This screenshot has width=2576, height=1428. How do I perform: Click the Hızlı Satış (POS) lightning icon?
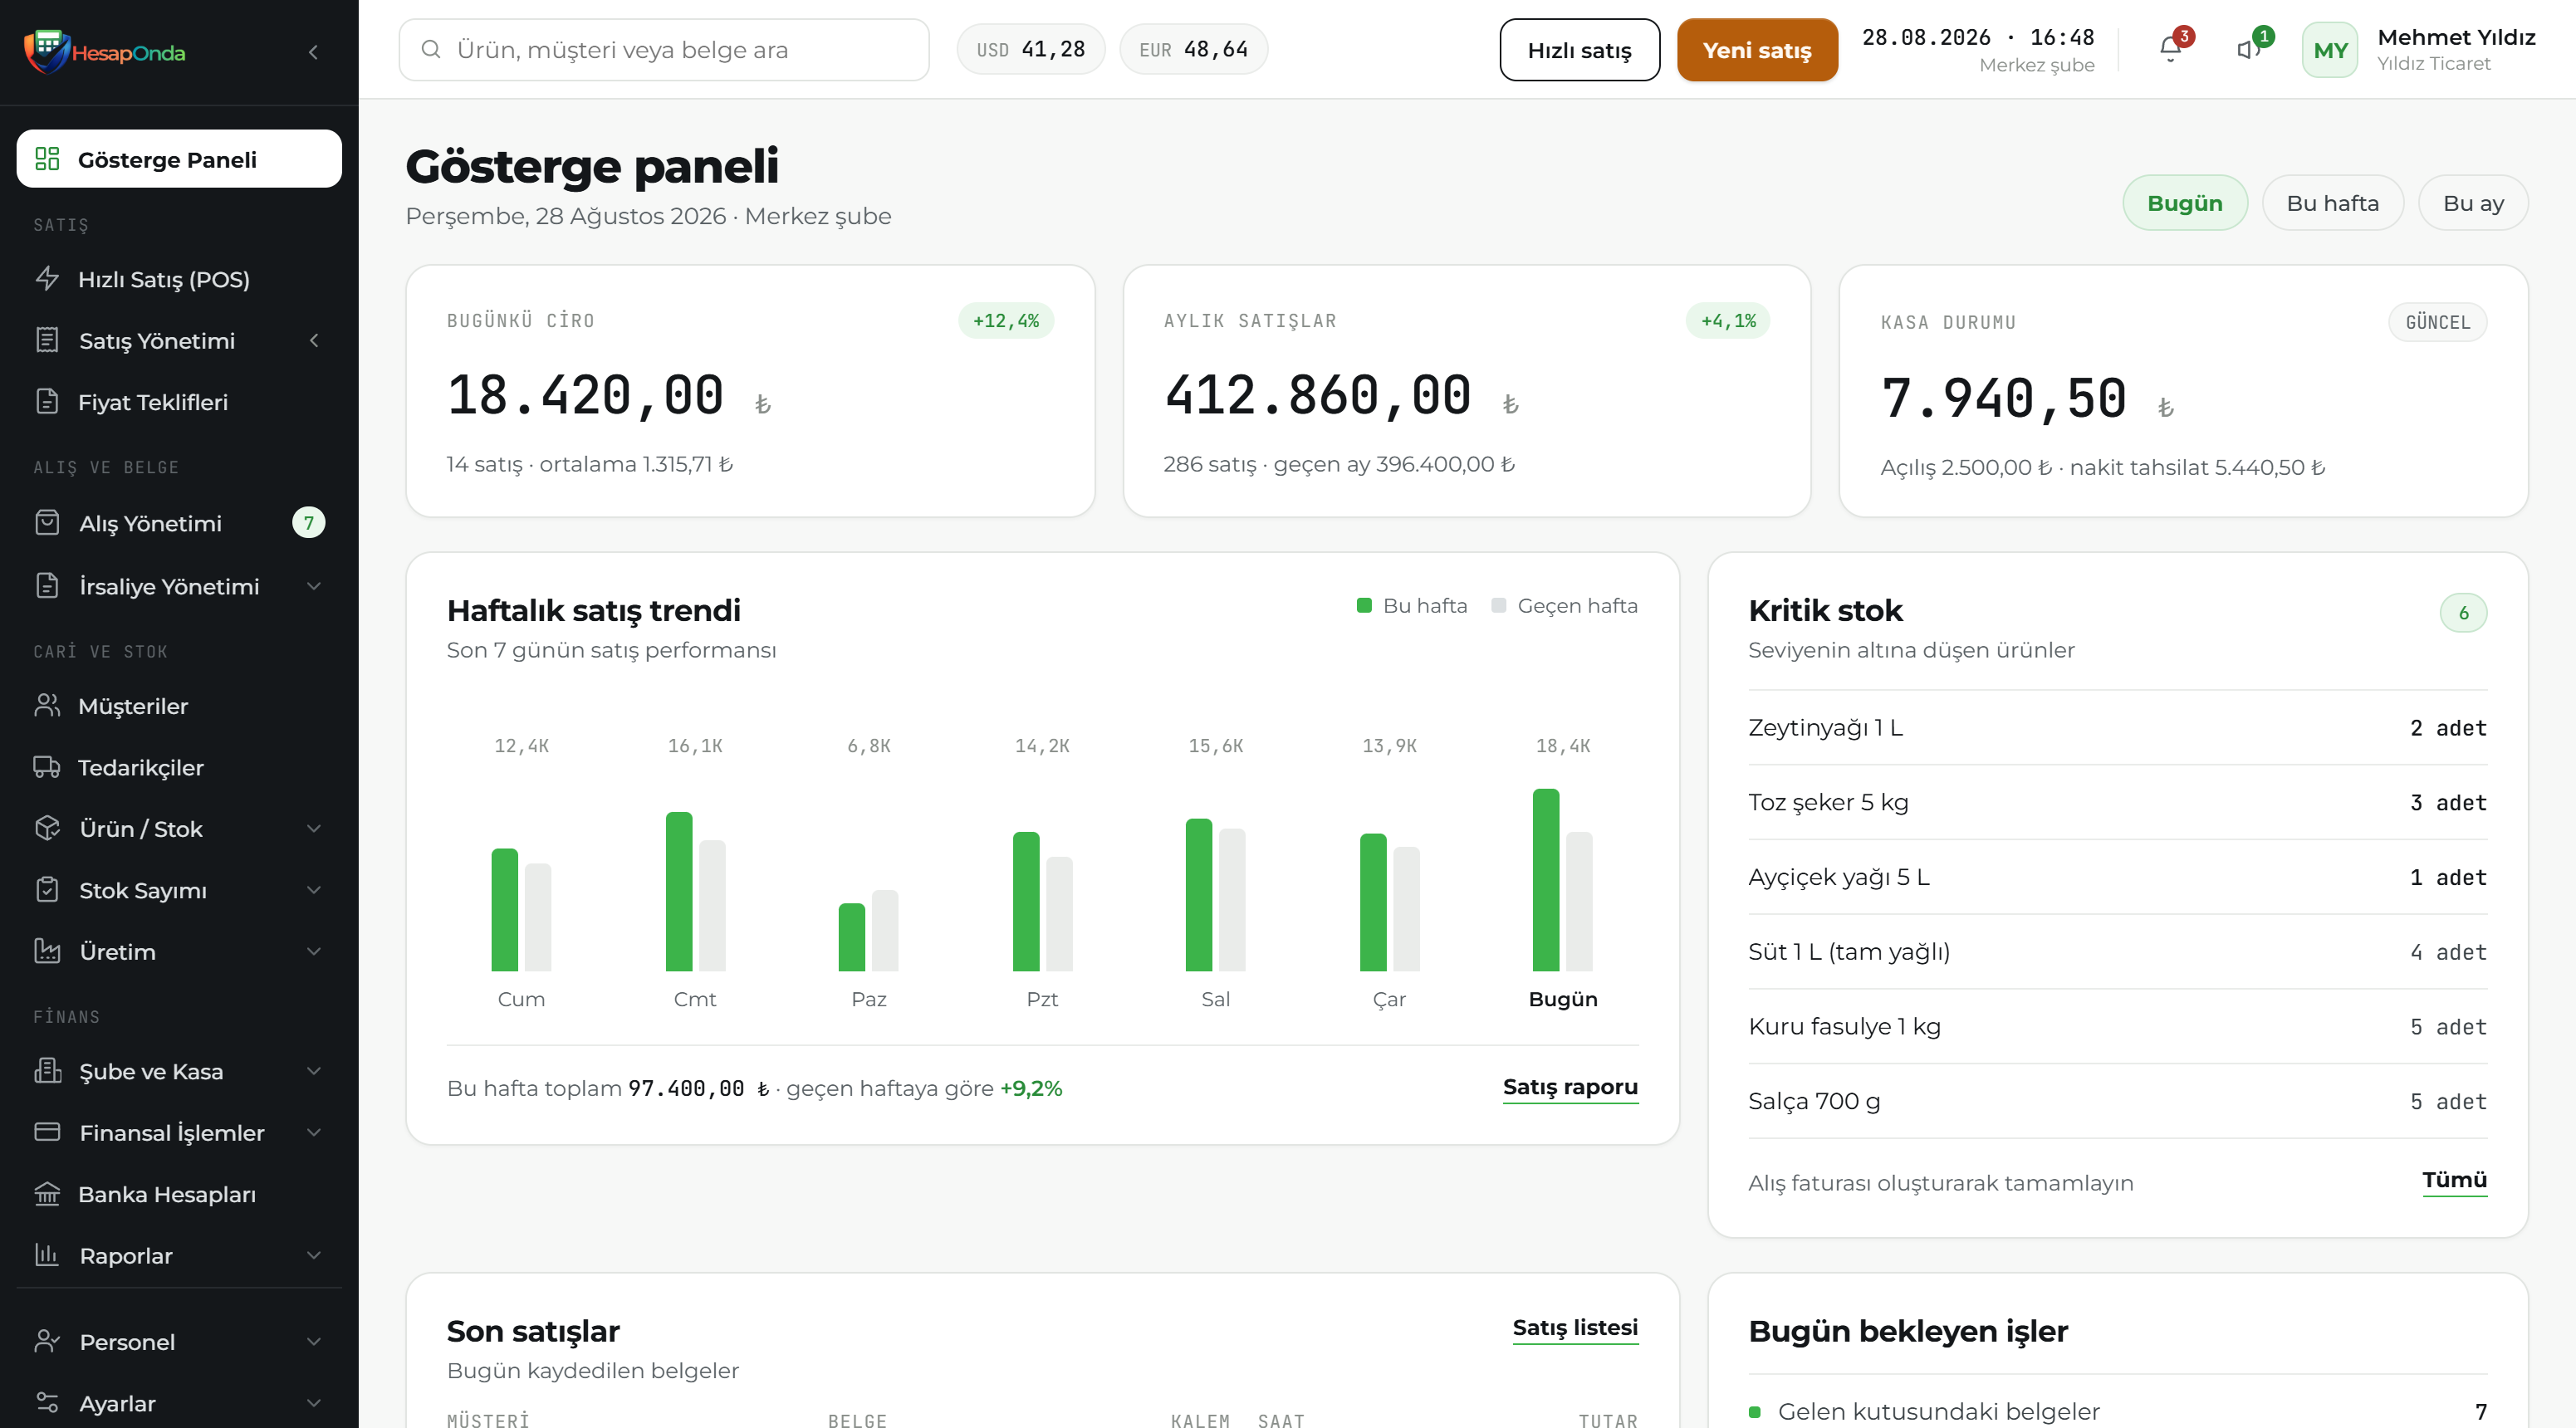(47, 279)
